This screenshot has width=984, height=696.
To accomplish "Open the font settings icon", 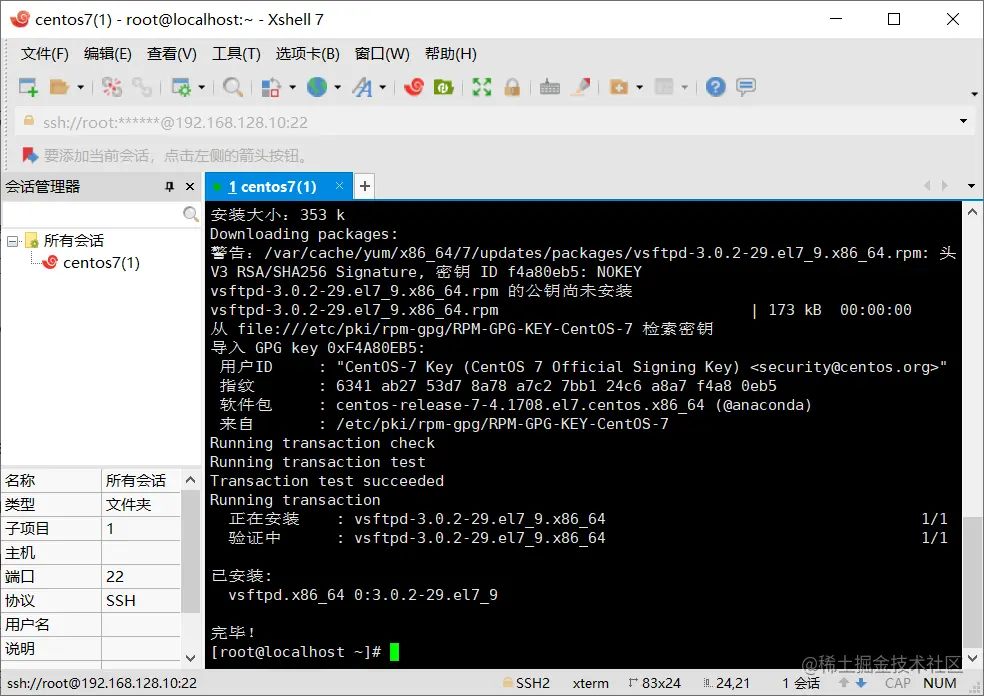I will [x=362, y=87].
